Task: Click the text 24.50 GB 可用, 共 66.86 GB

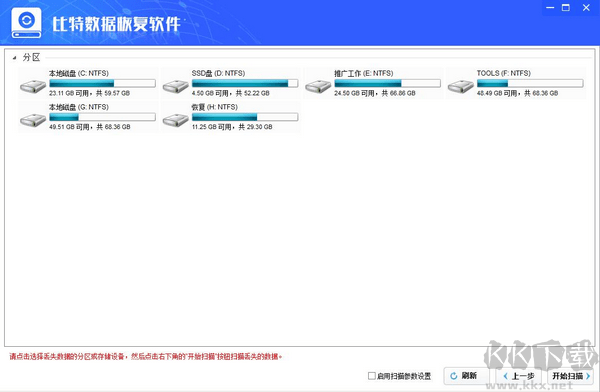Action: click(x=375, y=93)
